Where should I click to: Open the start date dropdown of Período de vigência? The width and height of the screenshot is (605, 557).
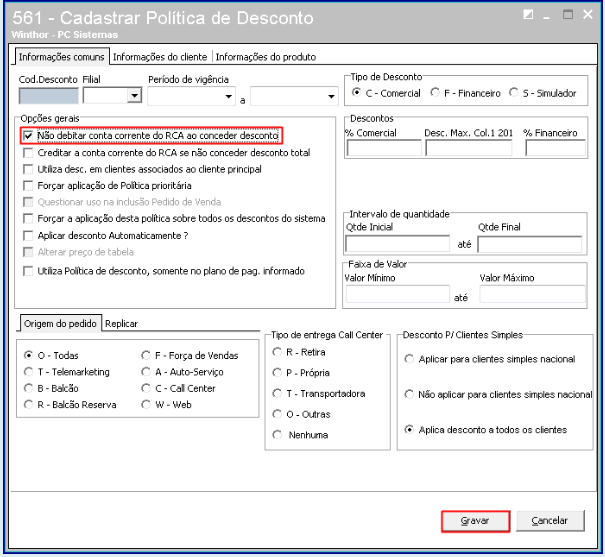229,96
